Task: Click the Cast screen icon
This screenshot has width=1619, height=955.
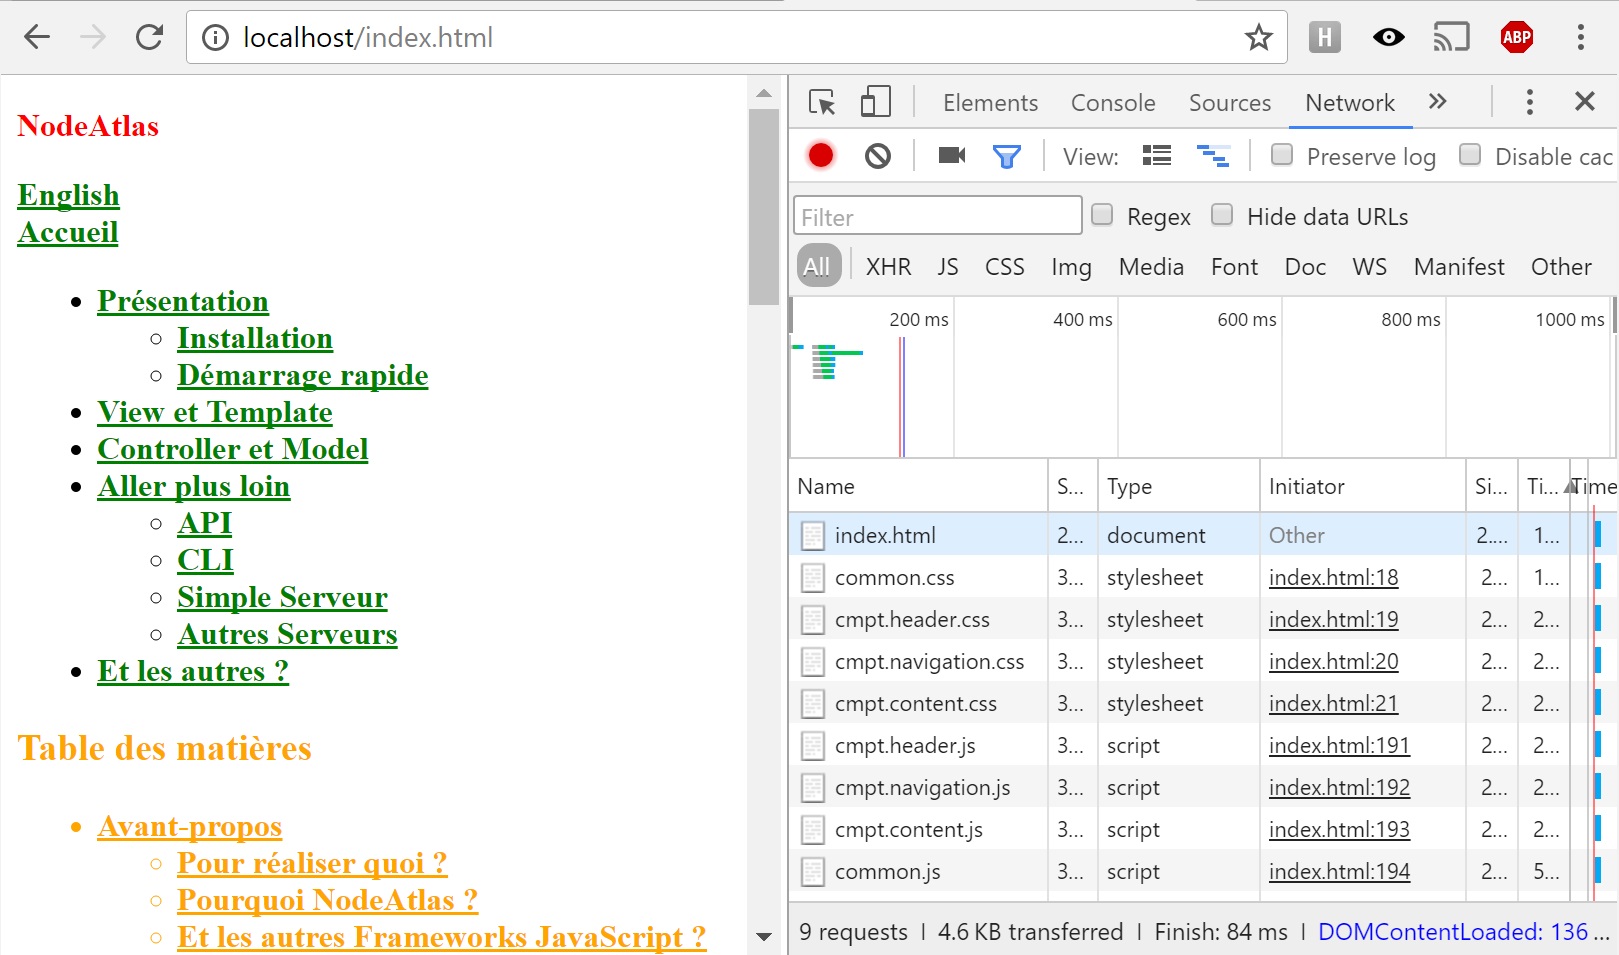Action: (x=1451, y=38)
